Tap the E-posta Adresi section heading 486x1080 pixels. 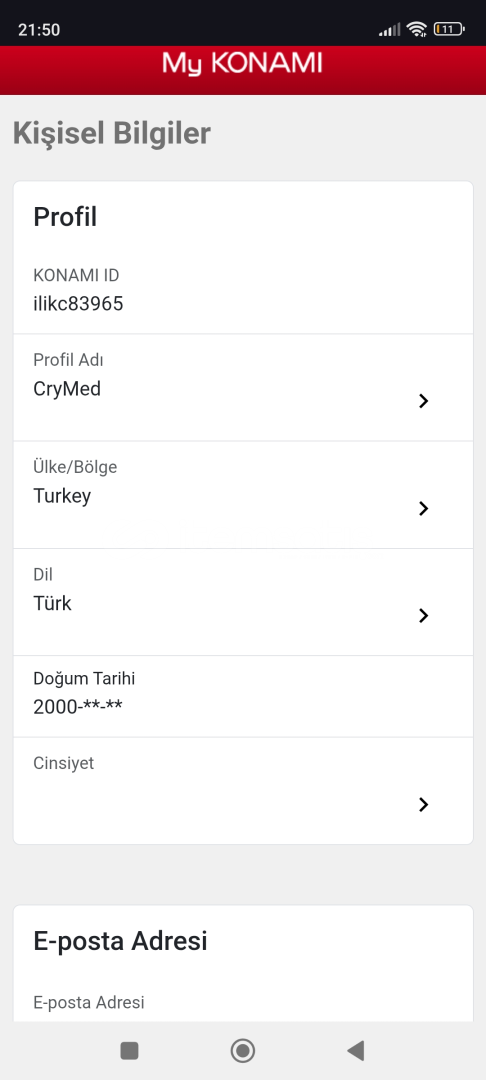point(120,941)
